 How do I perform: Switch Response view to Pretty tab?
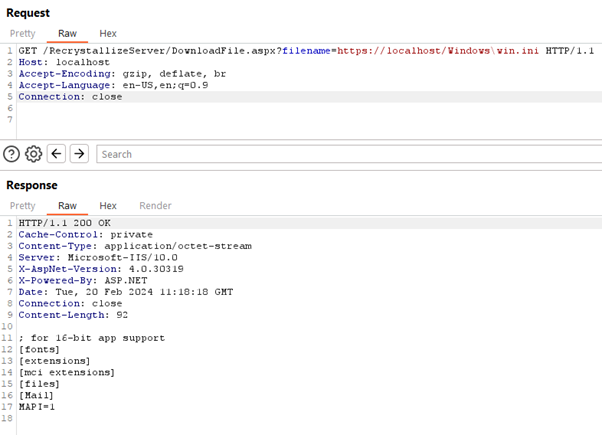[x=22, y=205]
